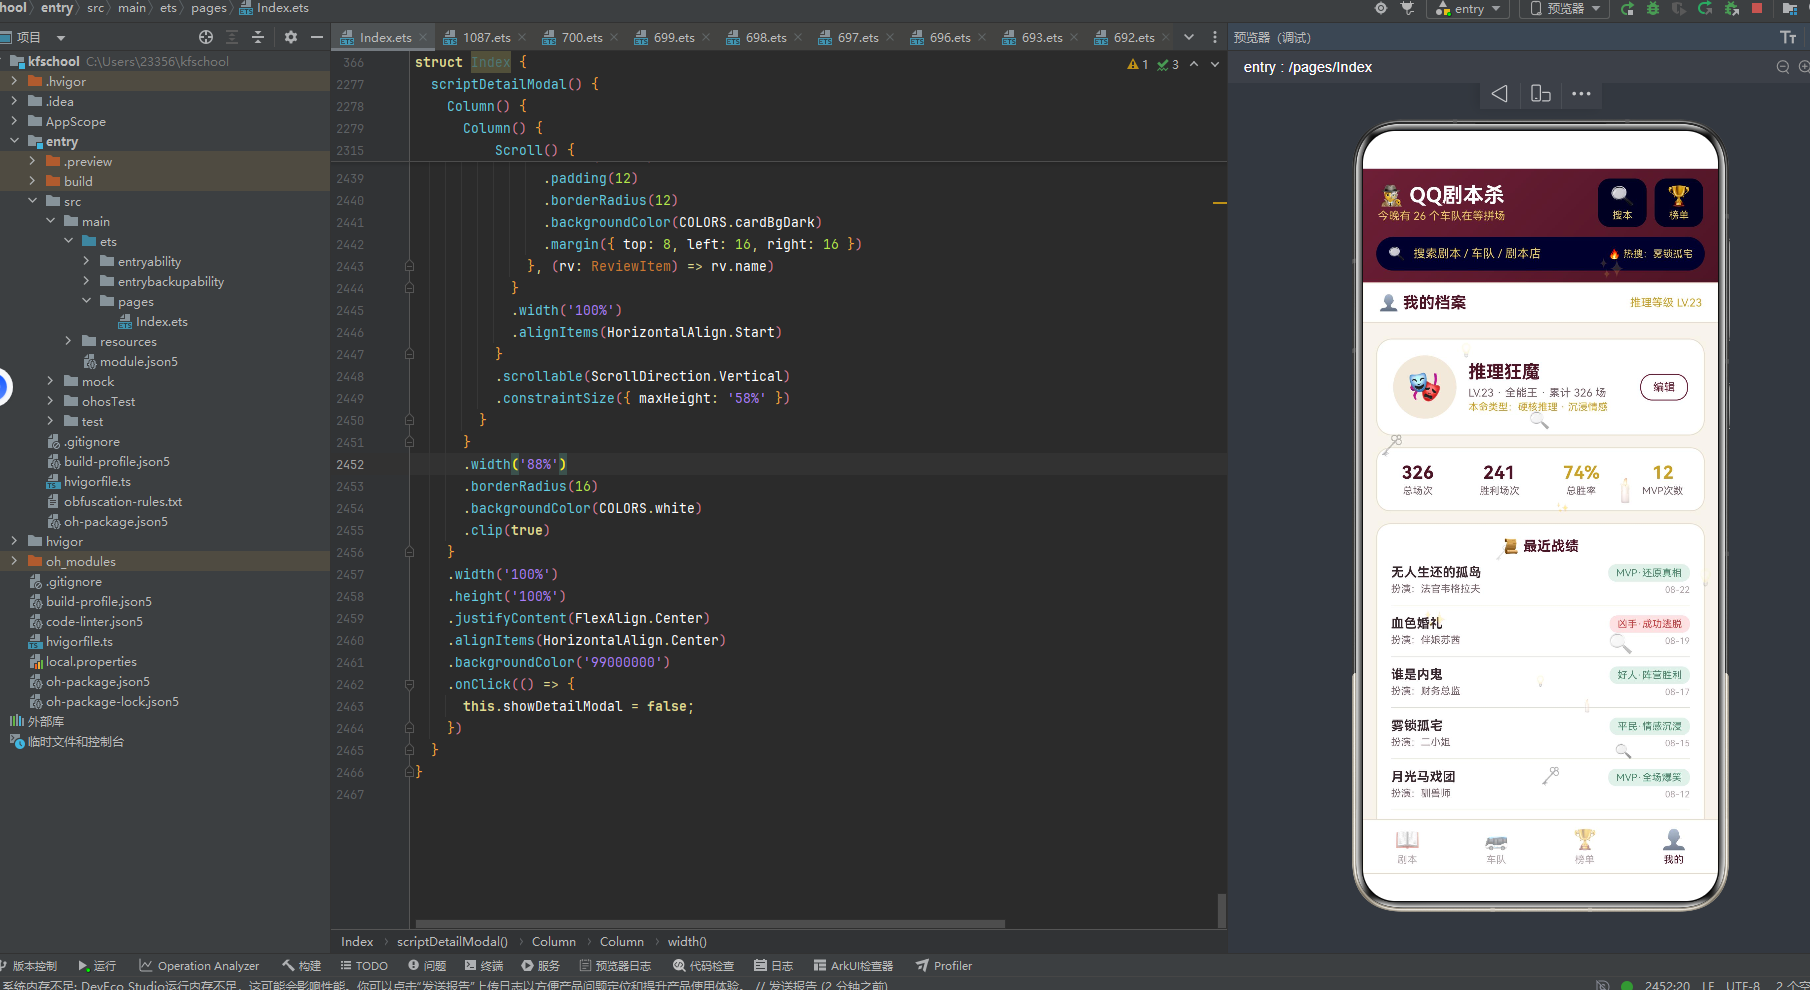Image resolution: width=1810 pixels, height=990 pixels.
Task: Toggle code fold marker at line 2456
Action: click(x=409, y=553)
